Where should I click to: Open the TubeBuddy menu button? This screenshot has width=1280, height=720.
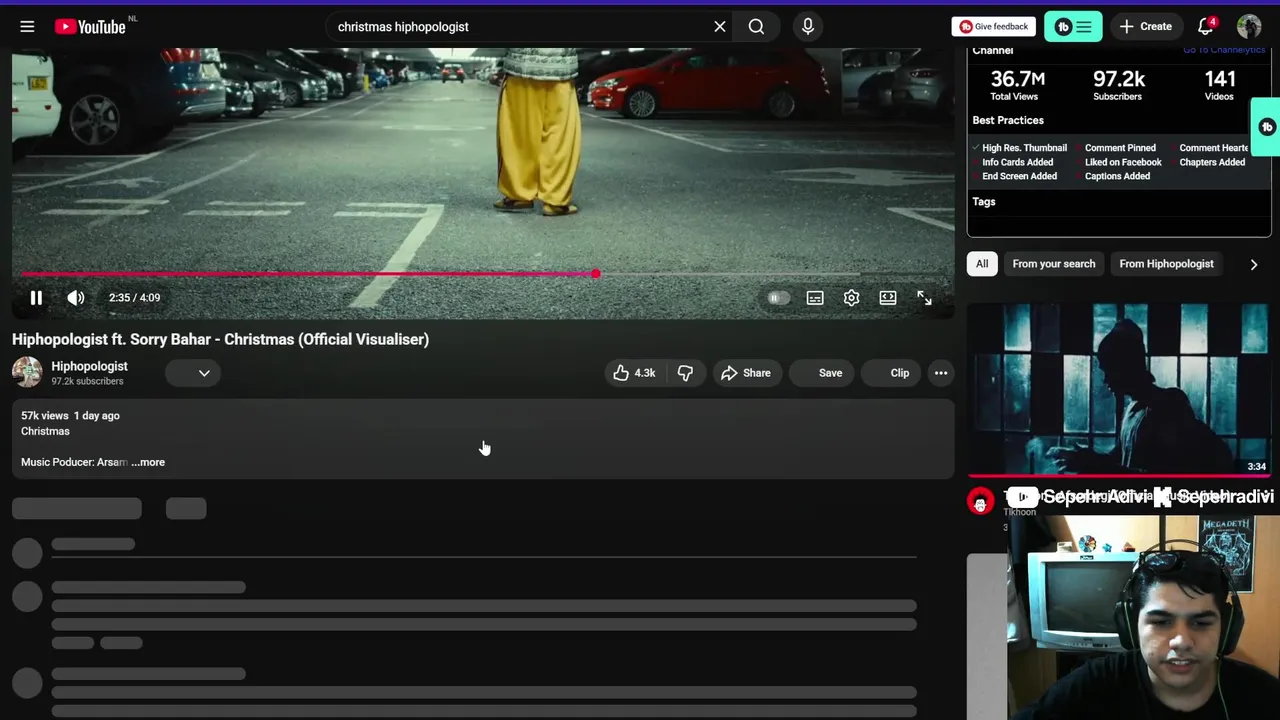coord(1073,27)
